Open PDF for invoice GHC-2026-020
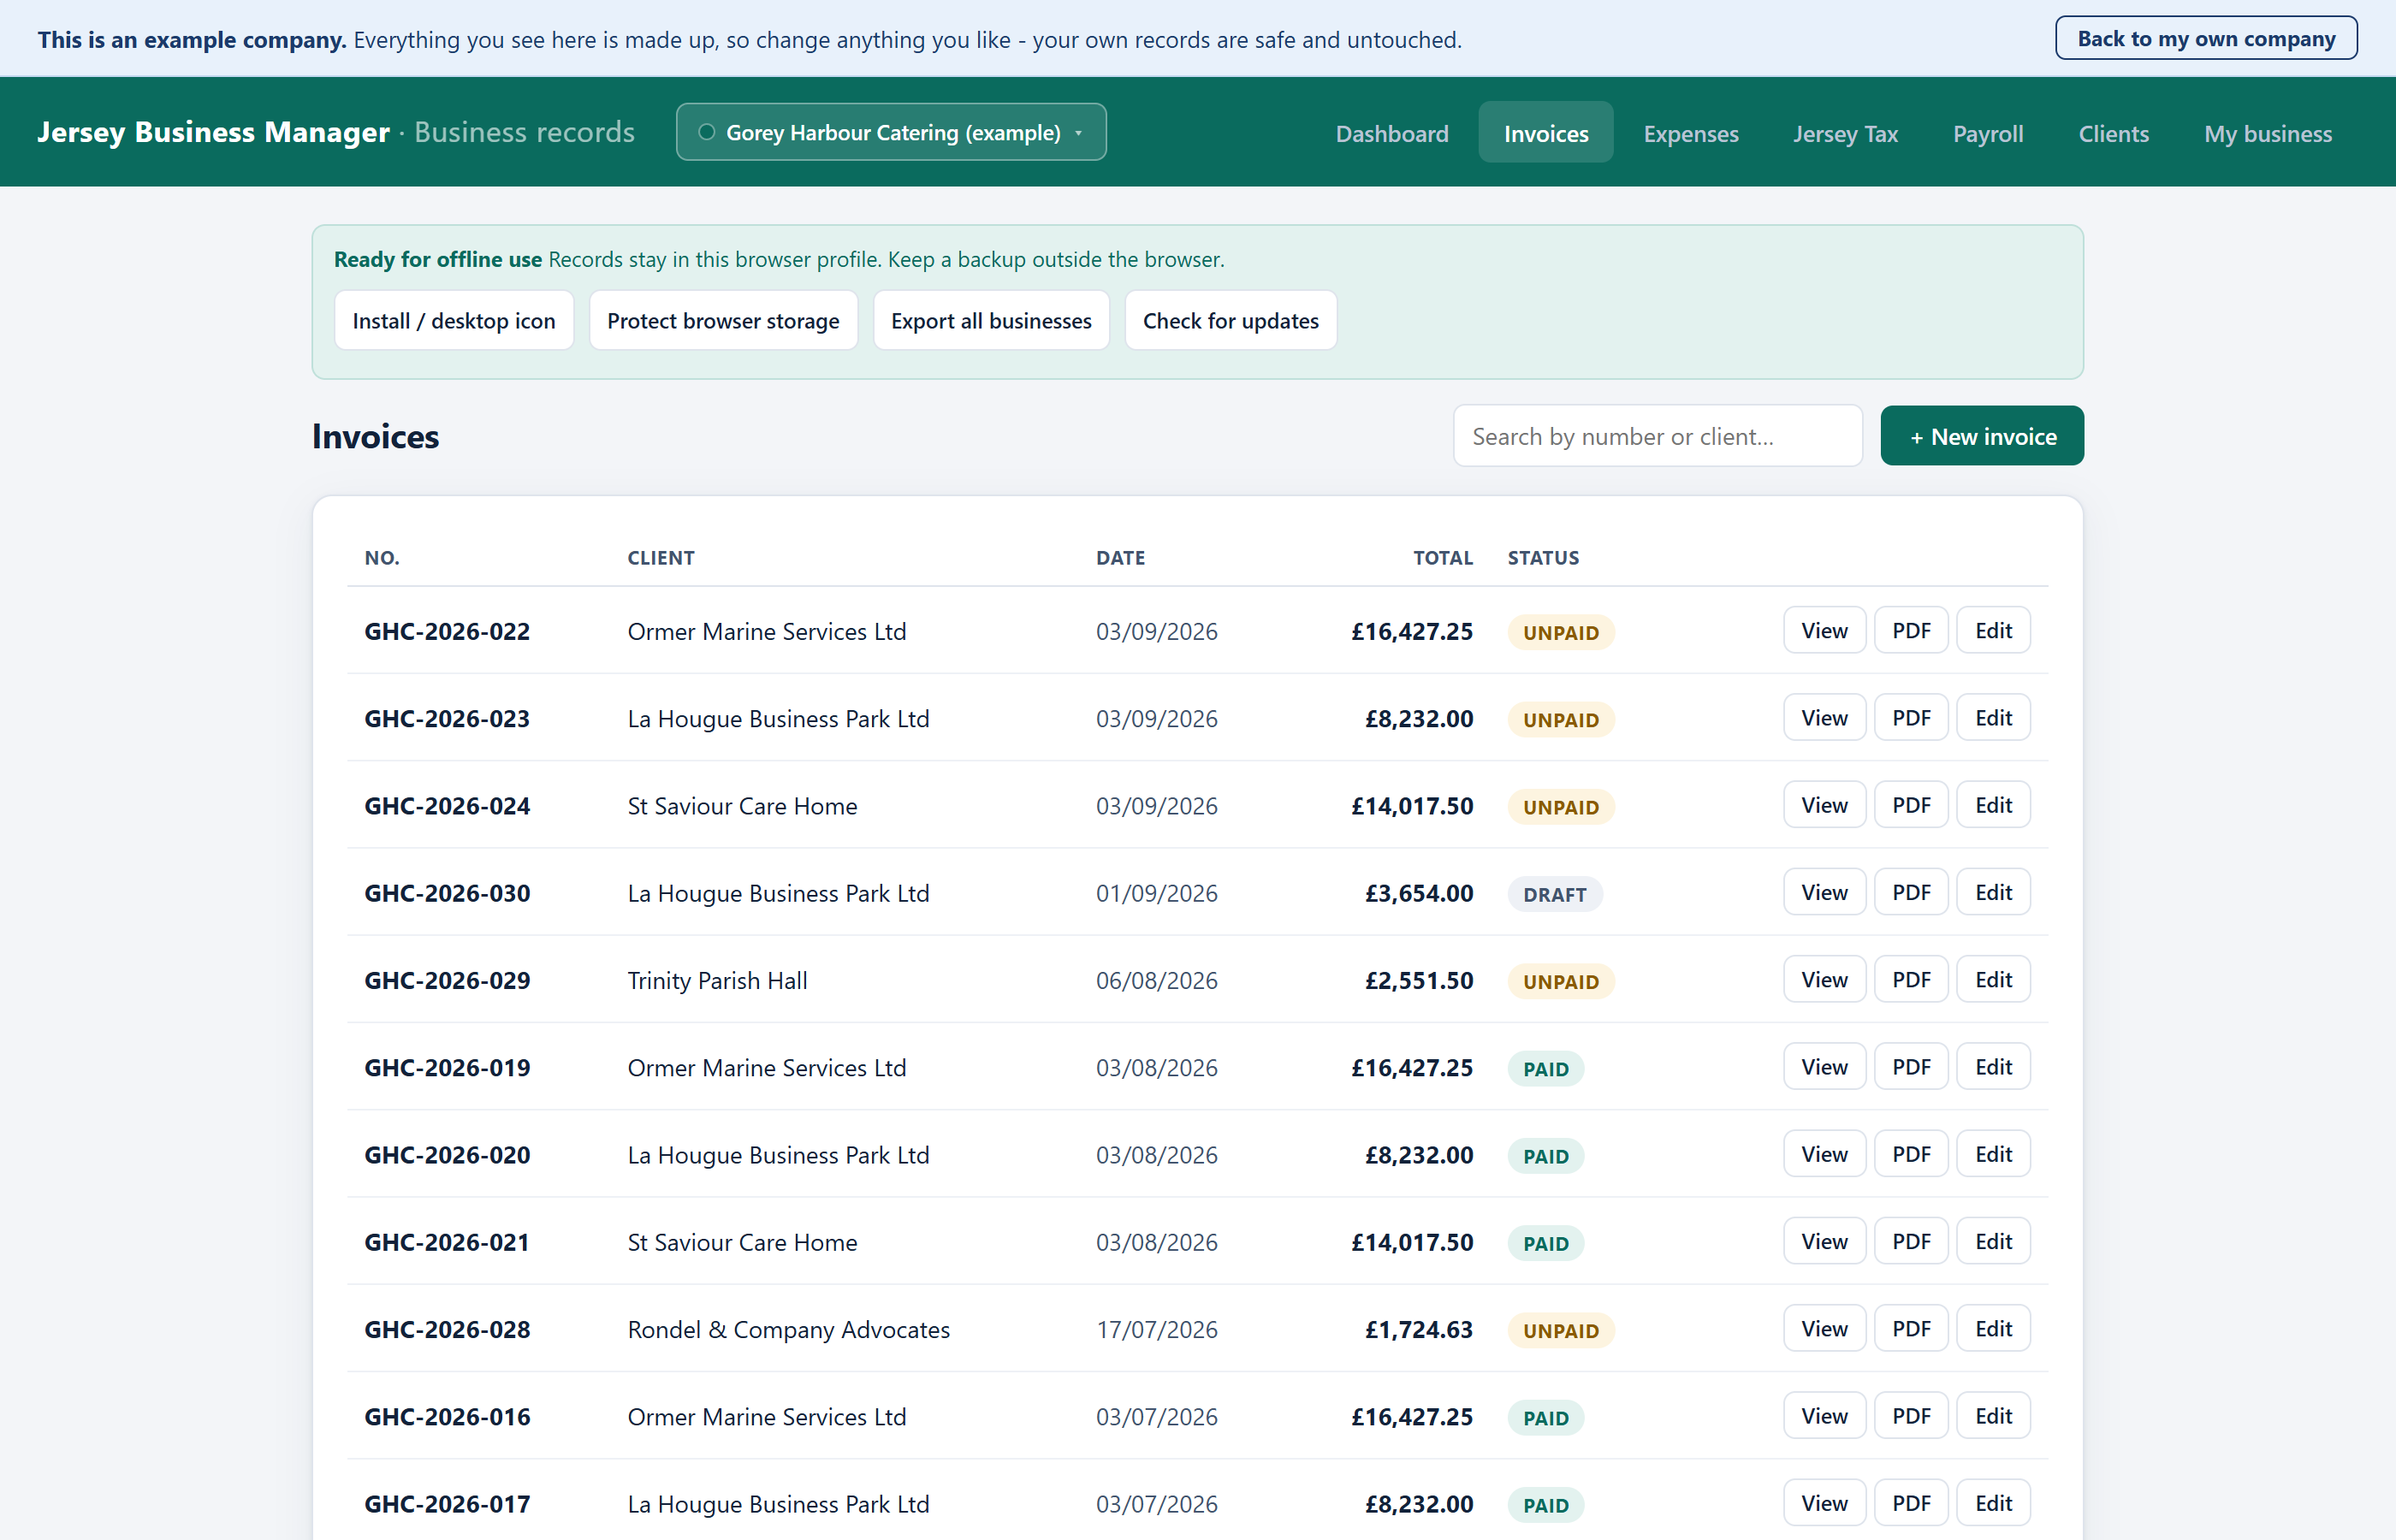Image resolution: width=2396 pixels, height=1540 pixels. pyautogui.click(x=1910, y=1153)
